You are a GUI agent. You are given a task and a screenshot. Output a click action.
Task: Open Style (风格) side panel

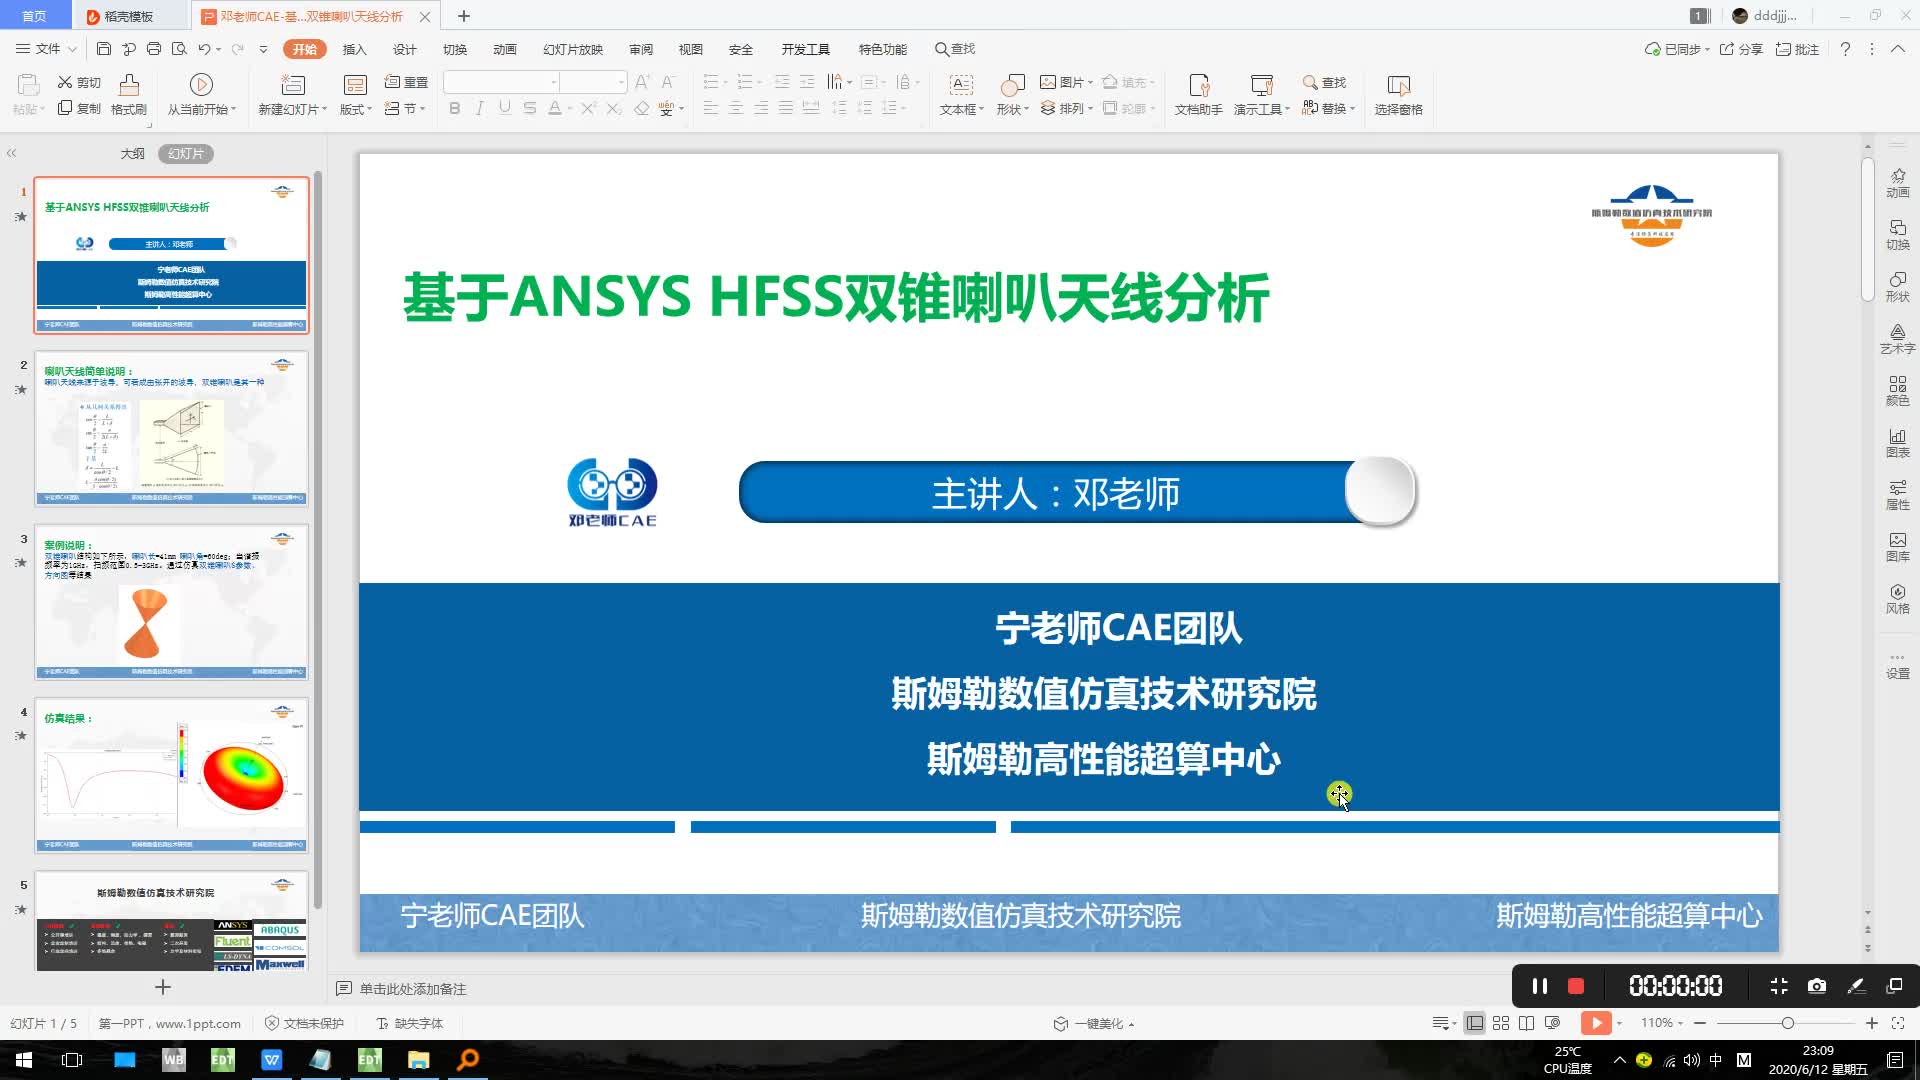1897,599
